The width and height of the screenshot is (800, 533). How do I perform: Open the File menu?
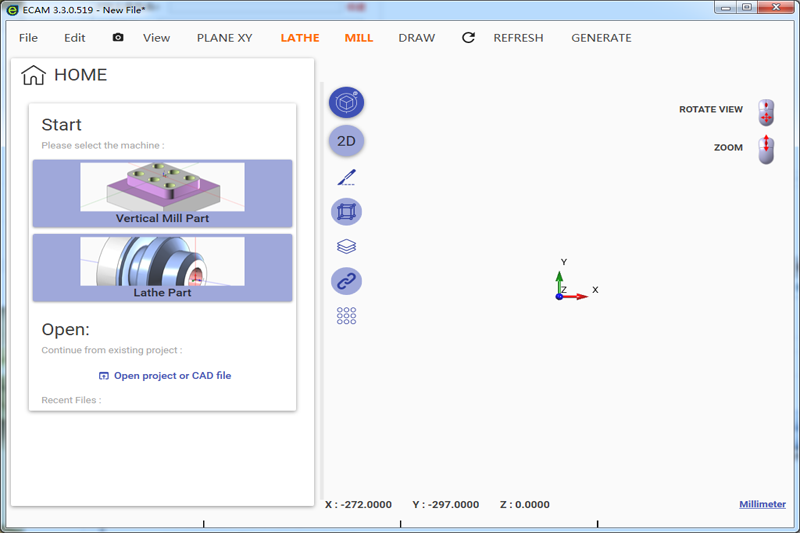(x=28, y=38)
